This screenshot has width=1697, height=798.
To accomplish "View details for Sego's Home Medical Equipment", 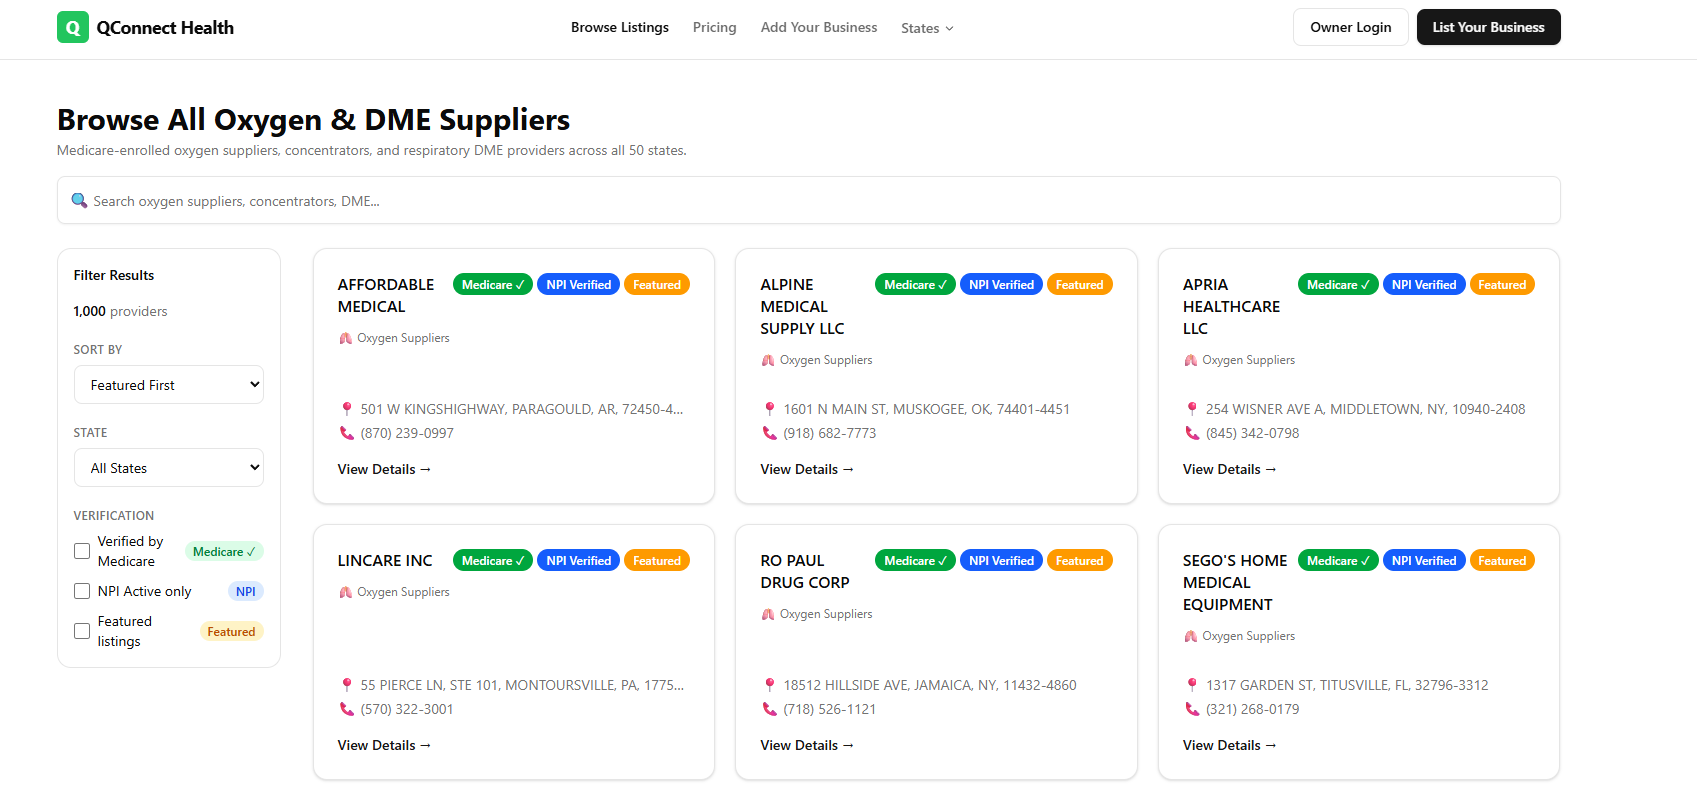I will point(1229,745).
